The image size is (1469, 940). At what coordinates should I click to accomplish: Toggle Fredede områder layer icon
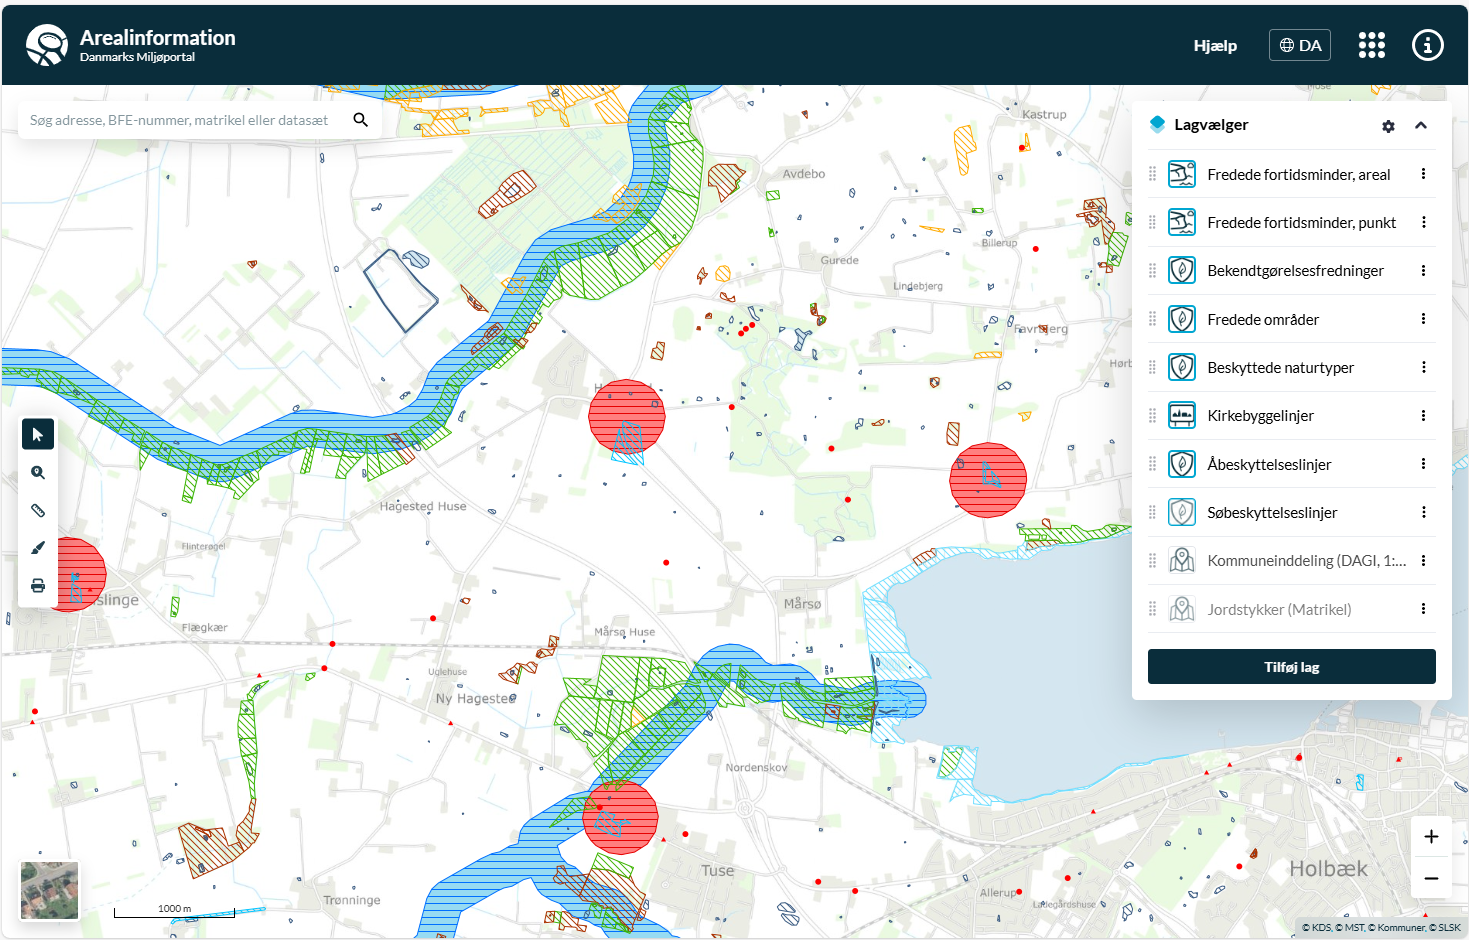[1182, 319]
